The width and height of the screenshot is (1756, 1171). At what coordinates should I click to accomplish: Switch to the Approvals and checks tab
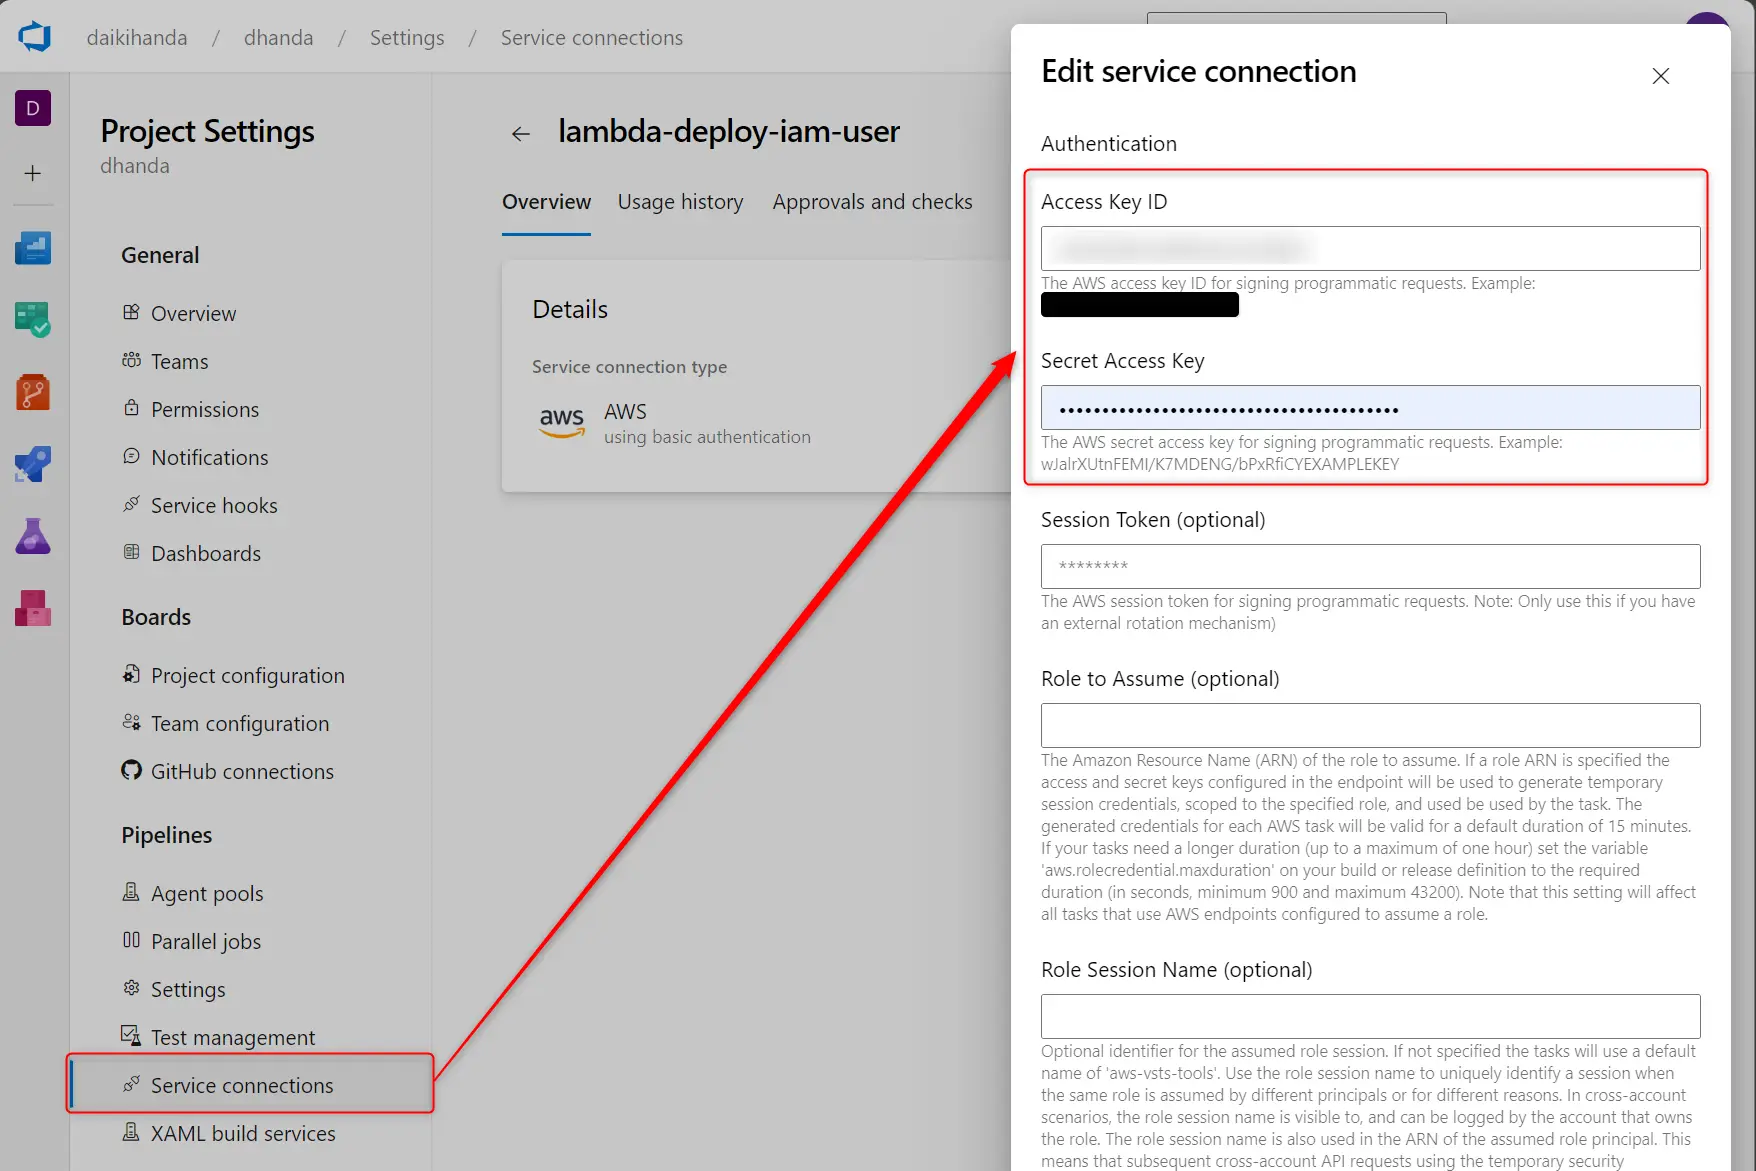(872, 202)
